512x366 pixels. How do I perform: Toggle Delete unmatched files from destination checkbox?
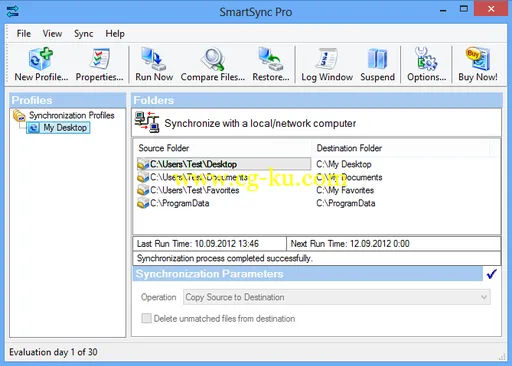[x=146, y=318]
